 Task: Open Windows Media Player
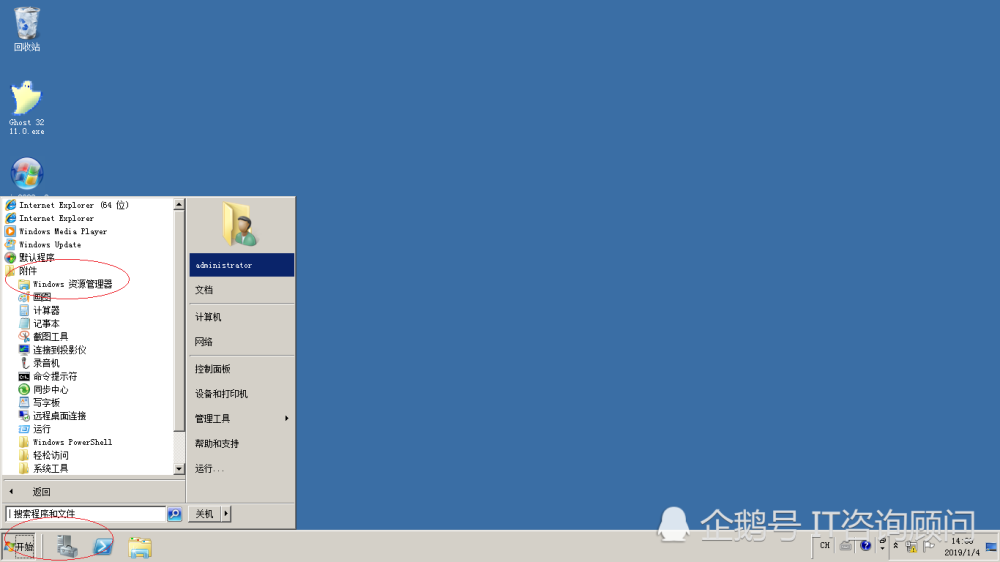56,232
